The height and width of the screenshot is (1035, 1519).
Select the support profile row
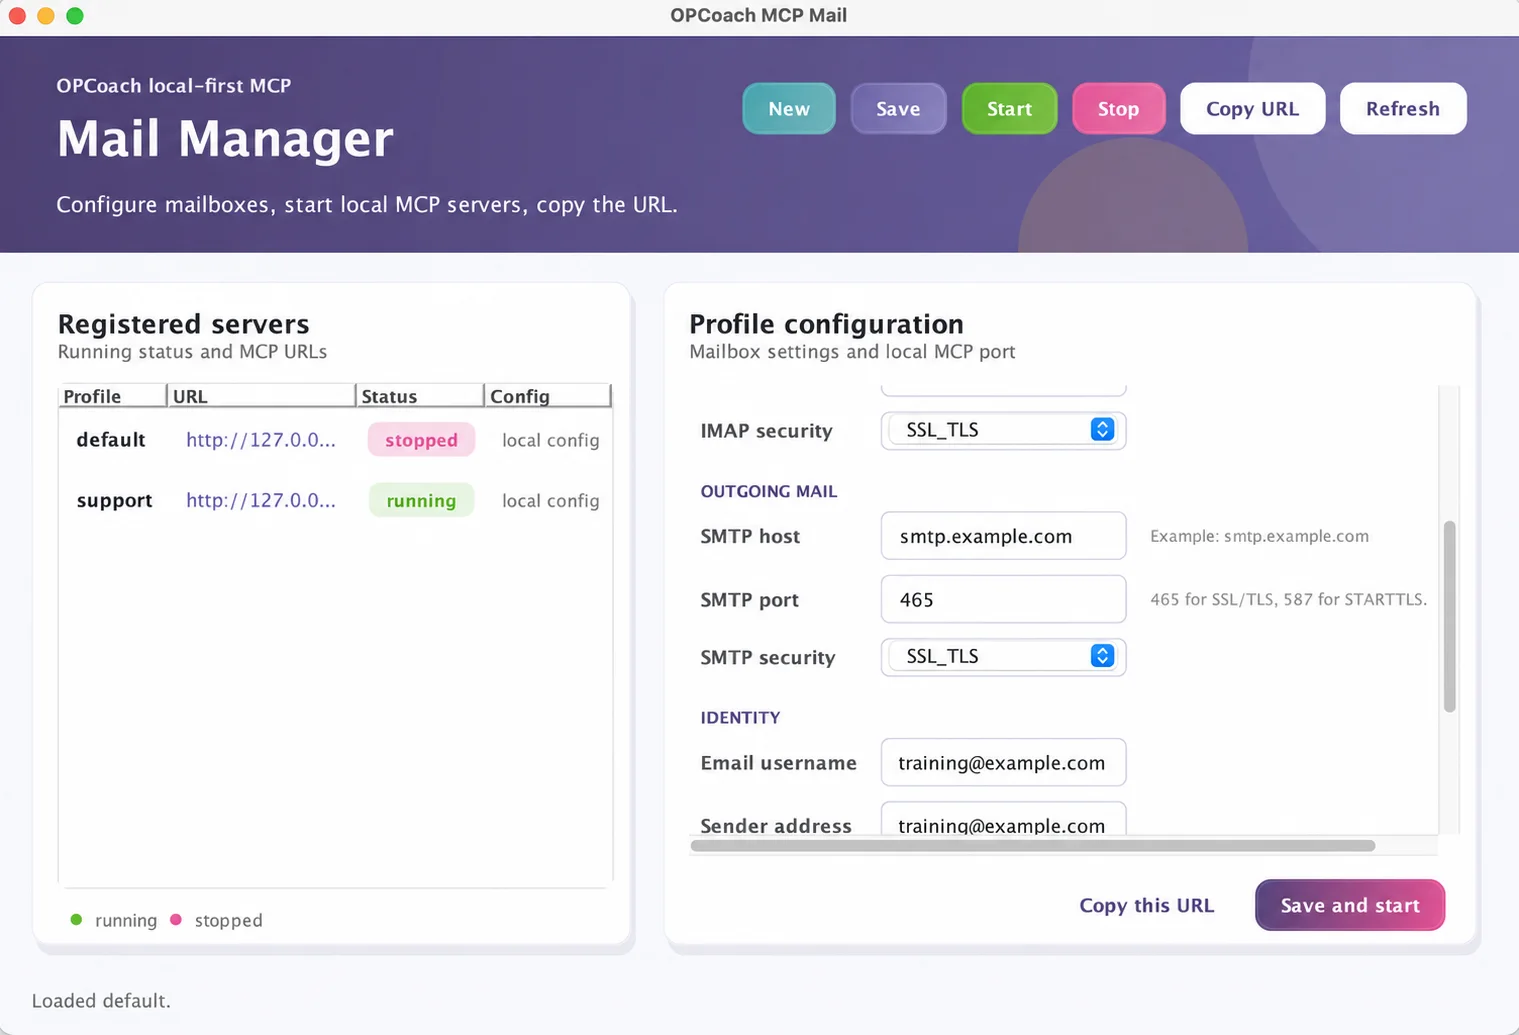click(x=335, y=500)
